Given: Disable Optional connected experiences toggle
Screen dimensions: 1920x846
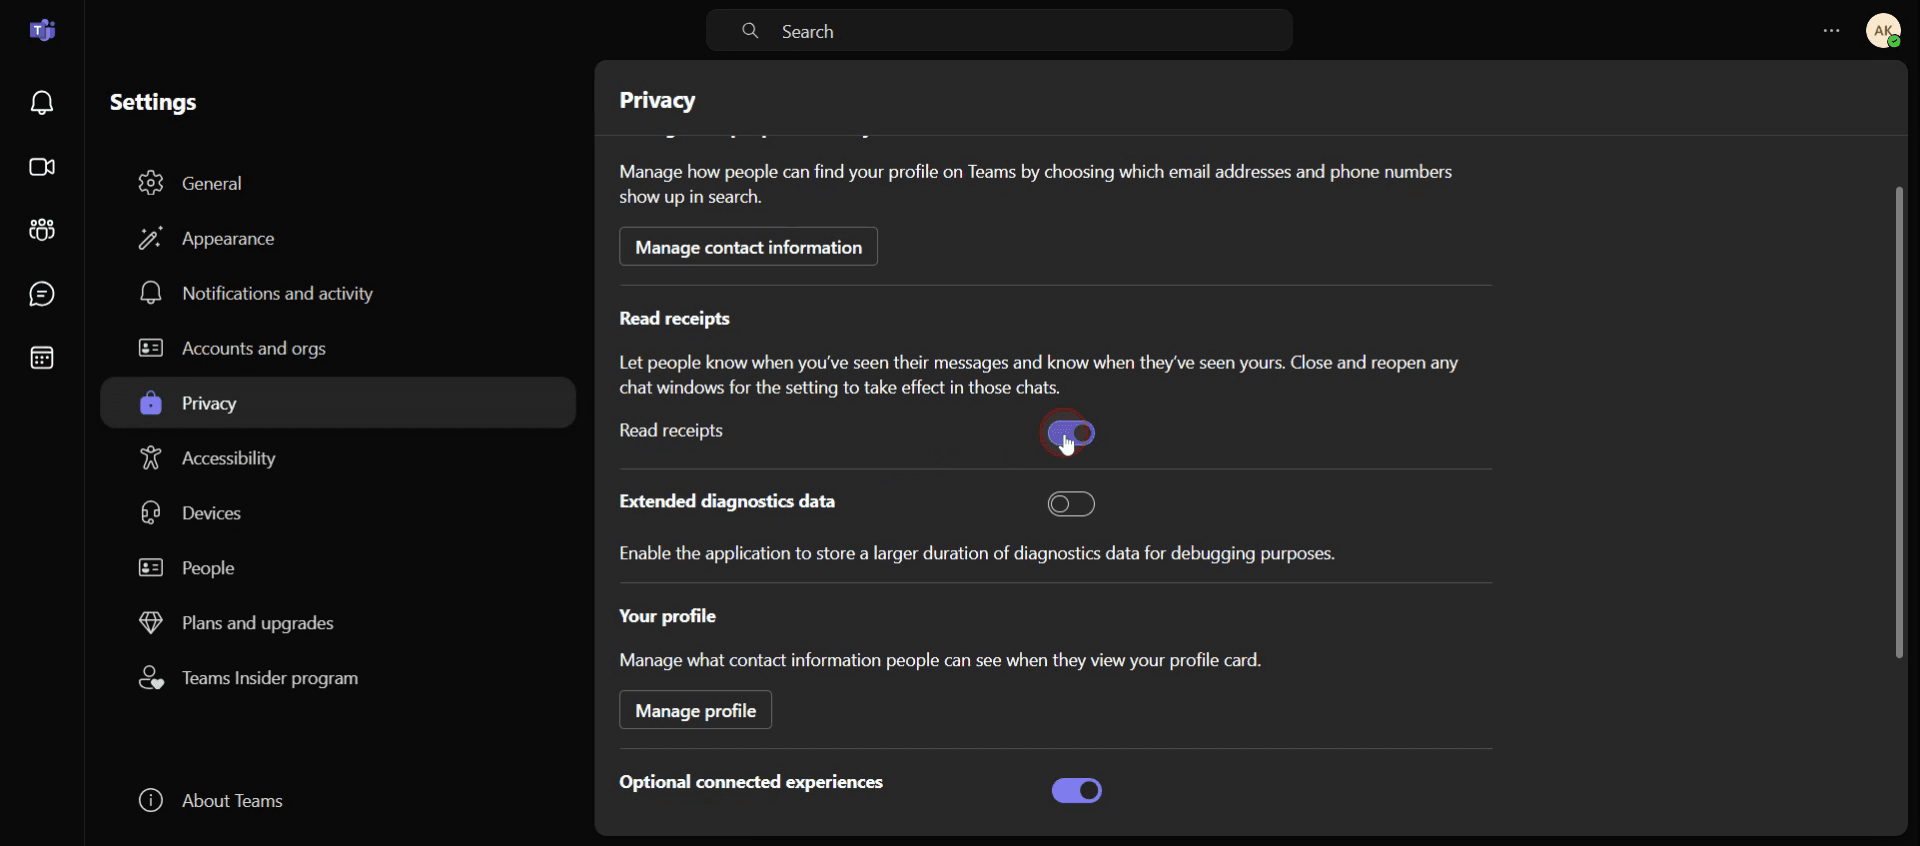Looking at the screenshot, I should click(1077, 791).
